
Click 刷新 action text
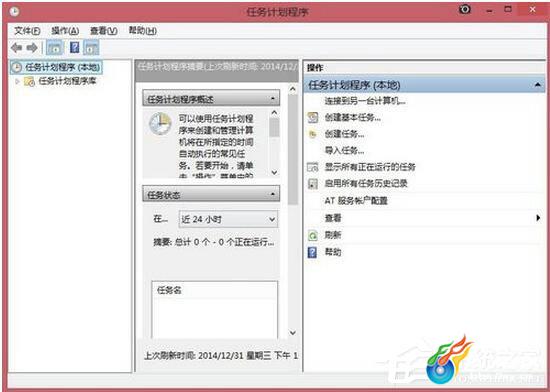(333, 235)
